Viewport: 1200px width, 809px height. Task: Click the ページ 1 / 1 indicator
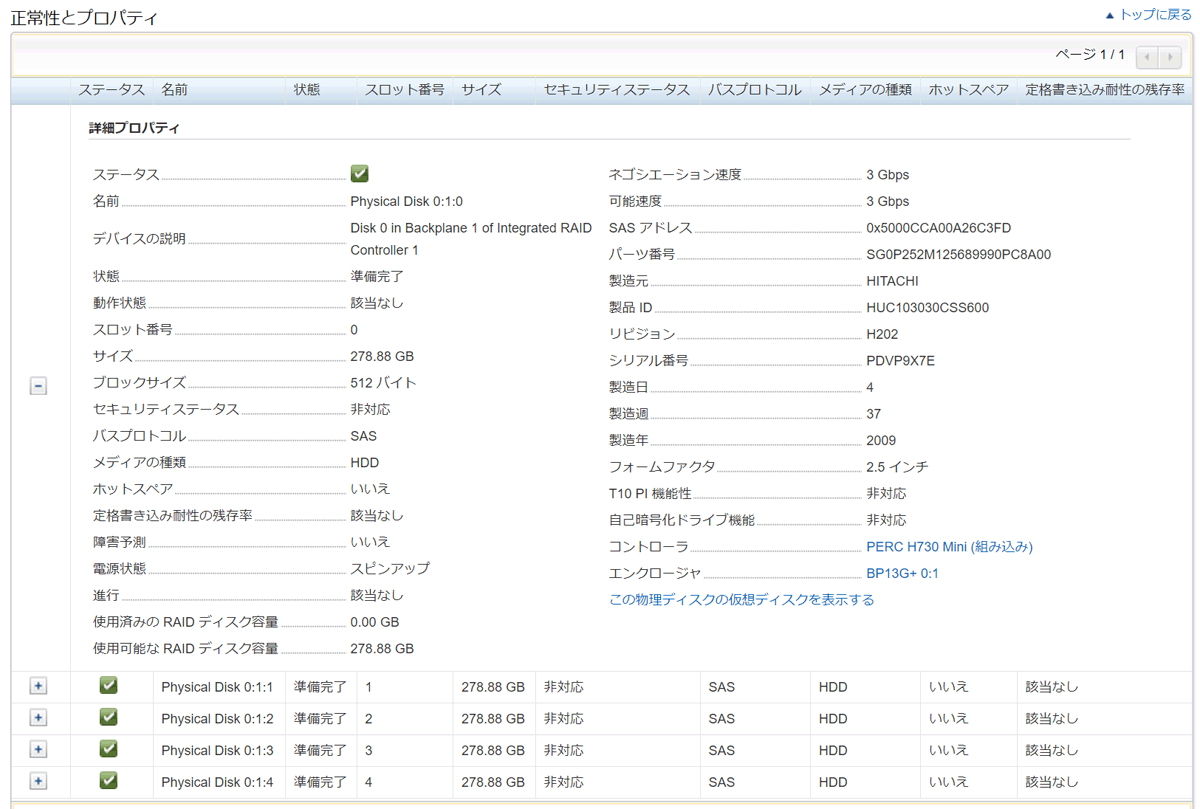tap(1090, 55)
